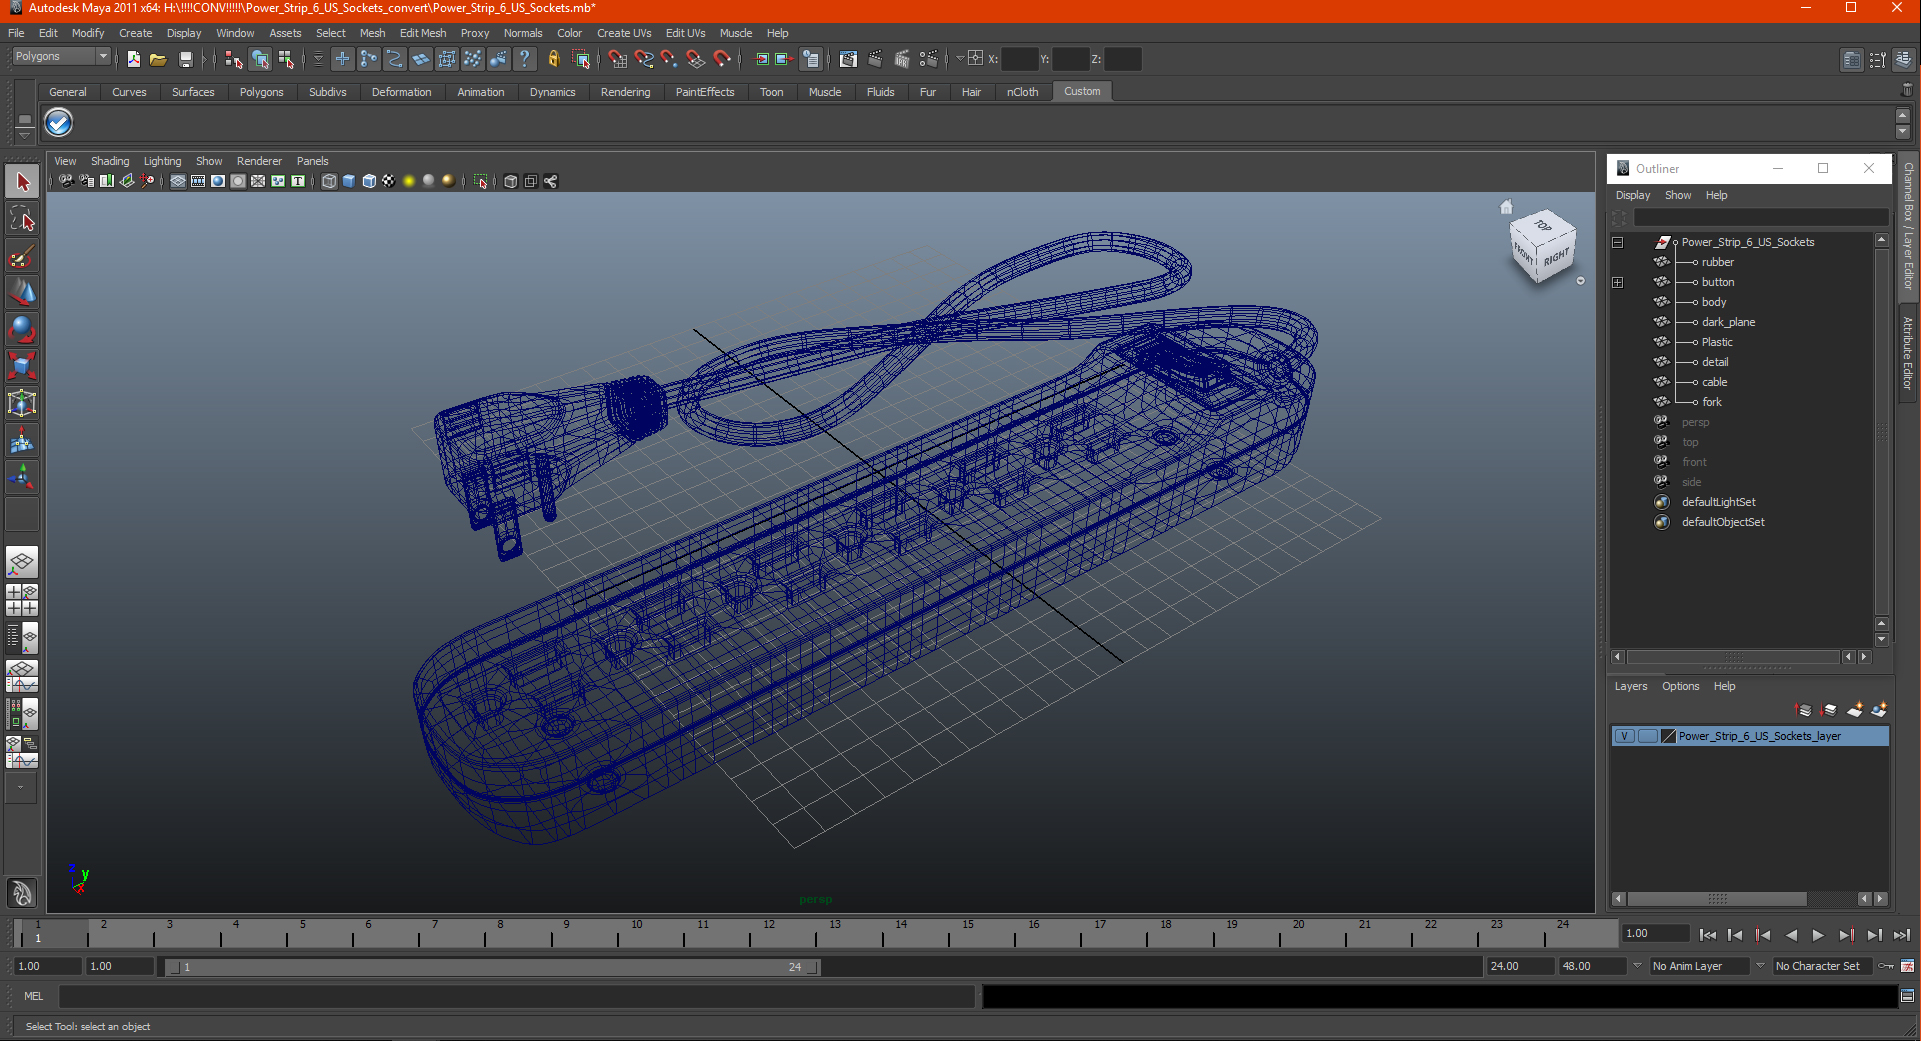Choose the Paint Selection brush tool
Screen dimensions: 1921x1041
coord(22,256)
